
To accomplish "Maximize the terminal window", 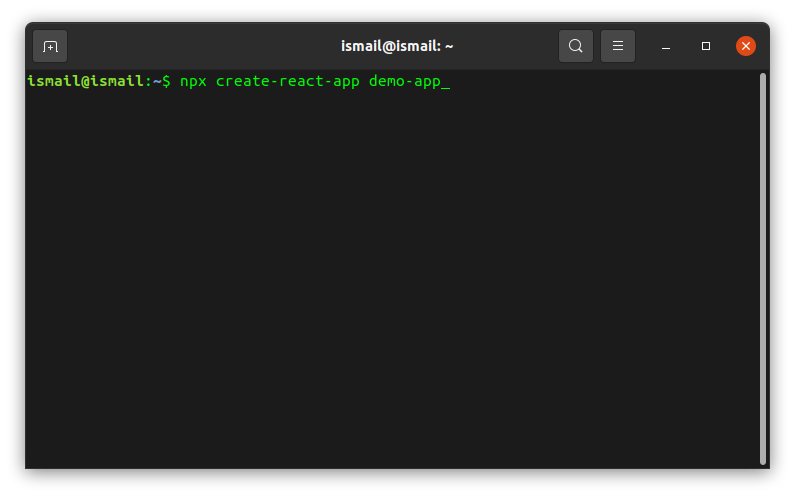I will pyautogui.click(x=706, y=46).
